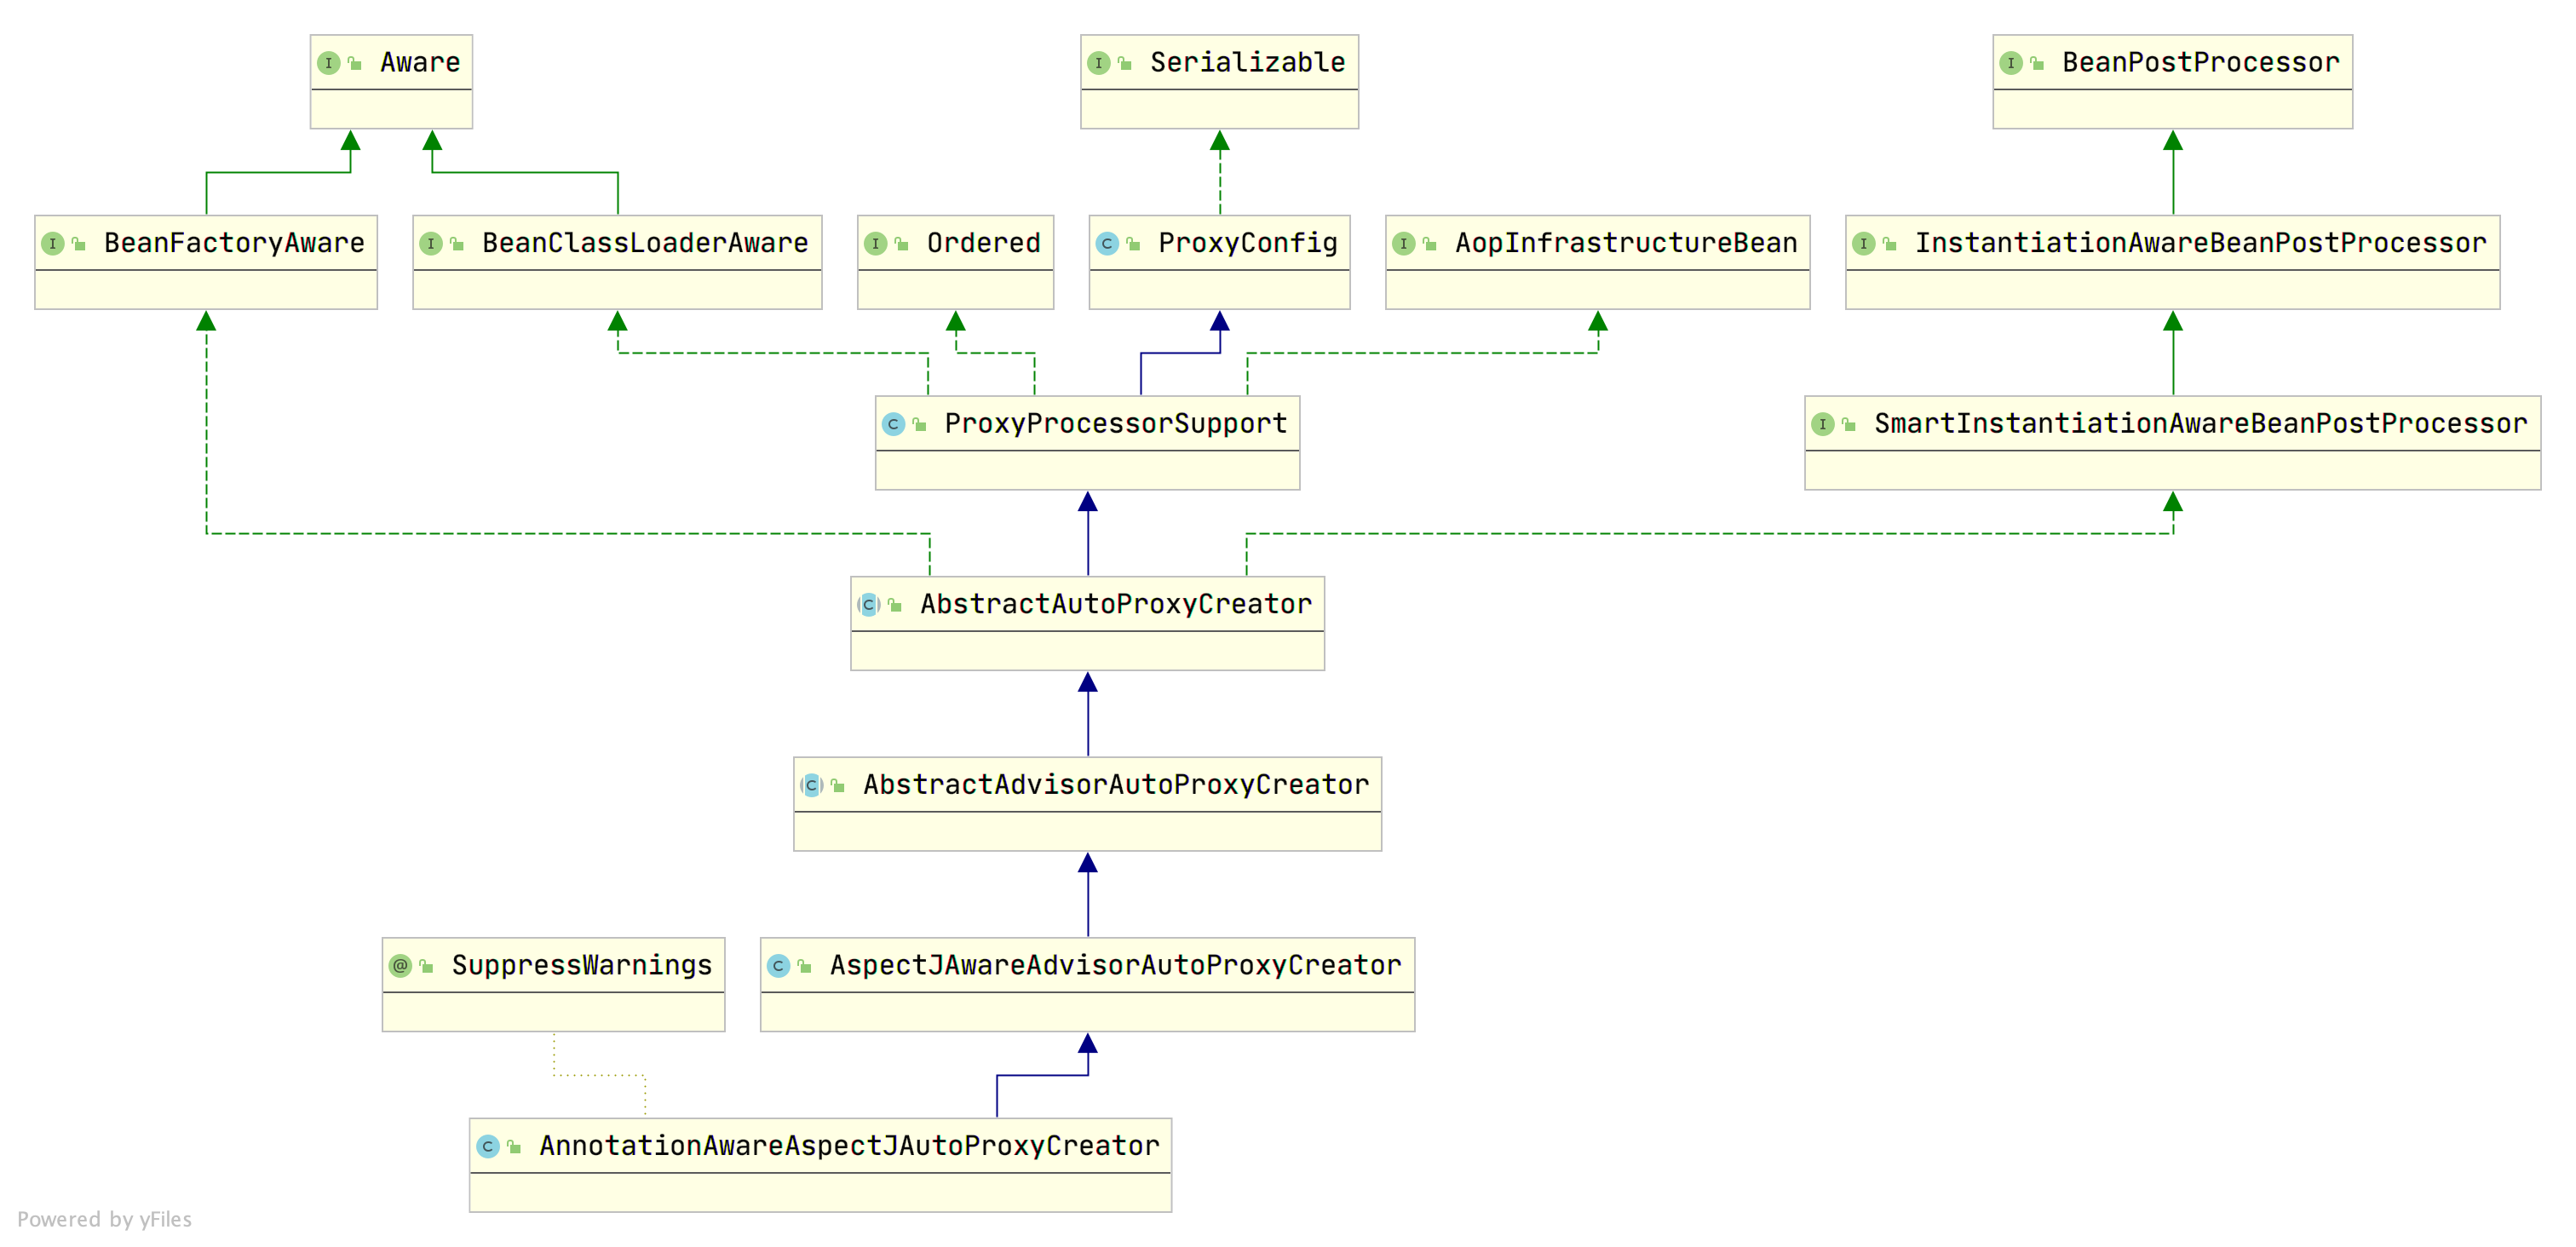Click the public lock icon next to Aware

[x=354, y=63]
